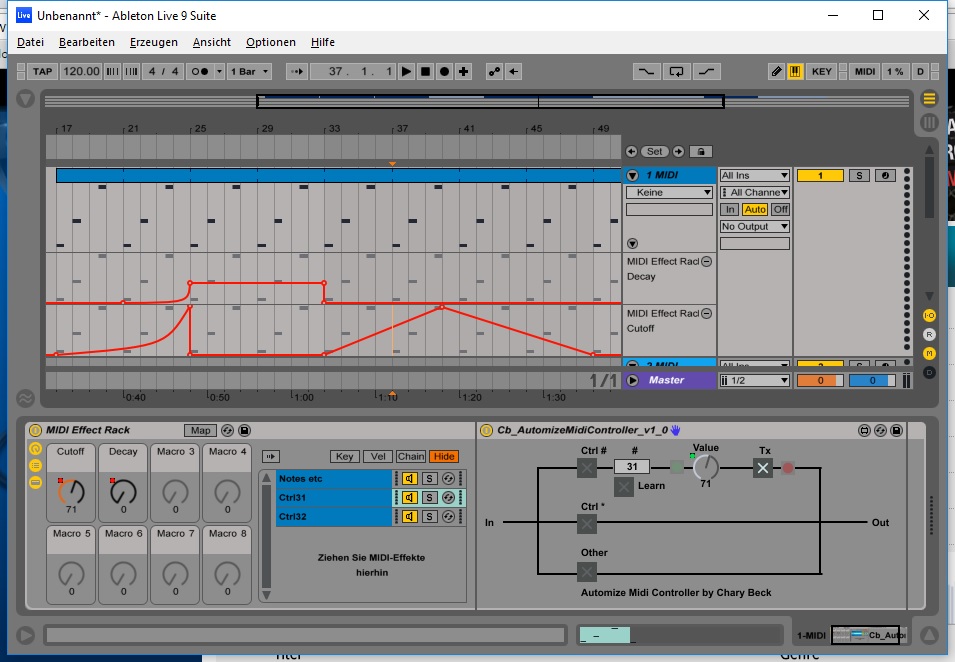Activate the Draw Mode pencil icon
The image size is (955, 662).
pyautogui.click(x=776, y=72)
